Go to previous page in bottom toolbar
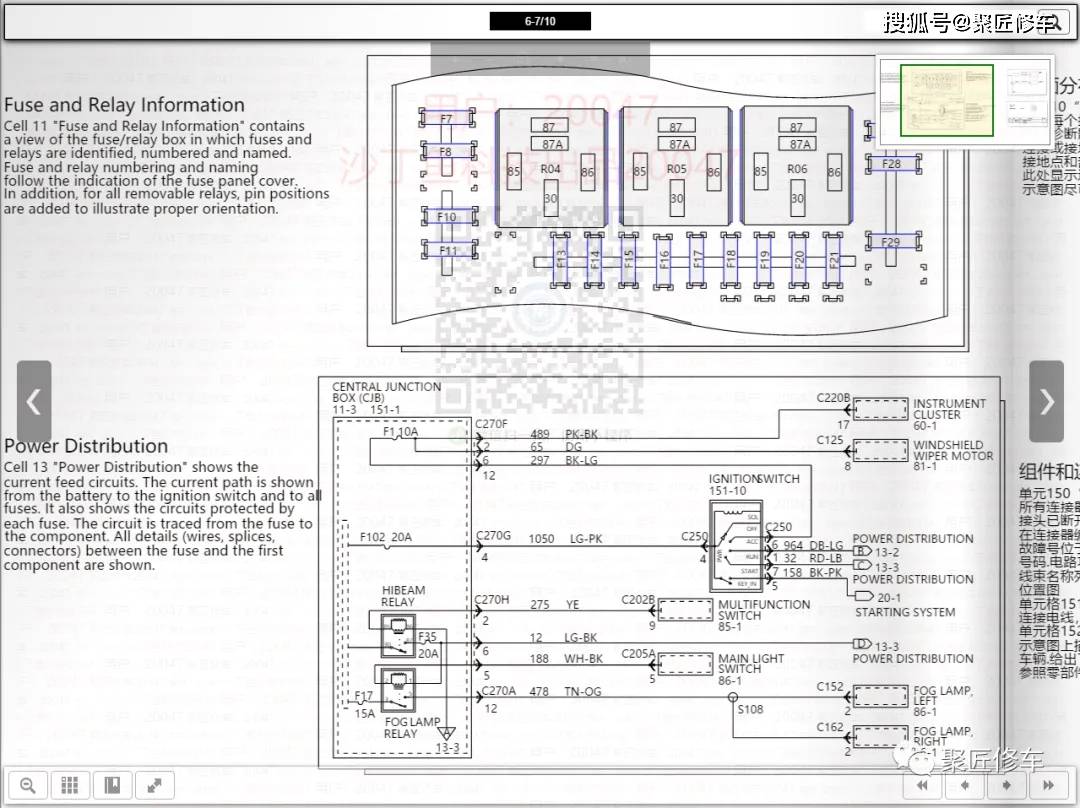 [964, 786]
